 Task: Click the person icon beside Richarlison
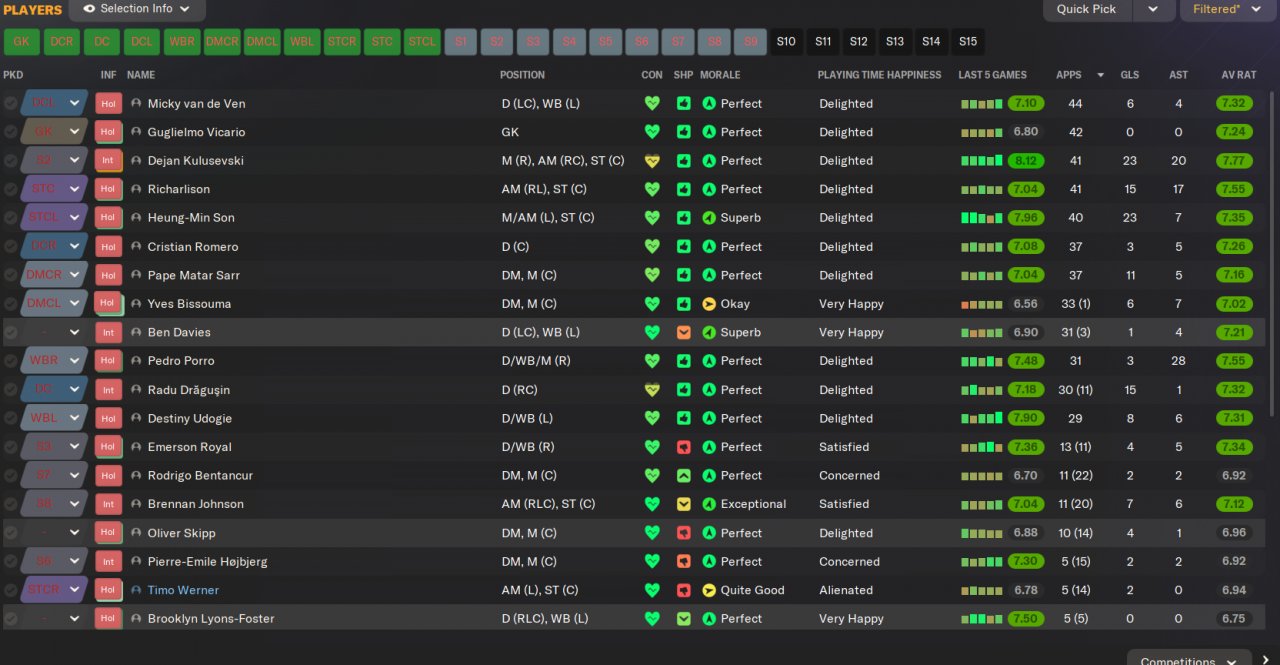point(136,189)
